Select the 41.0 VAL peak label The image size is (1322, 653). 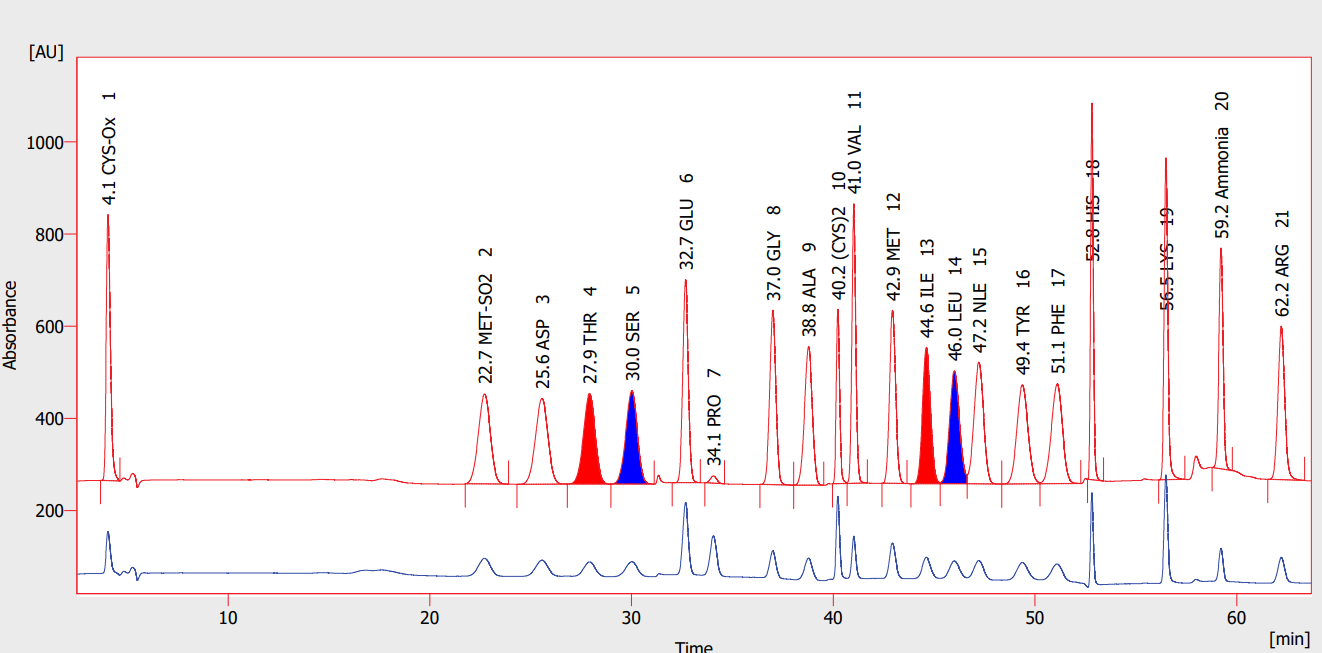point(854,142)
